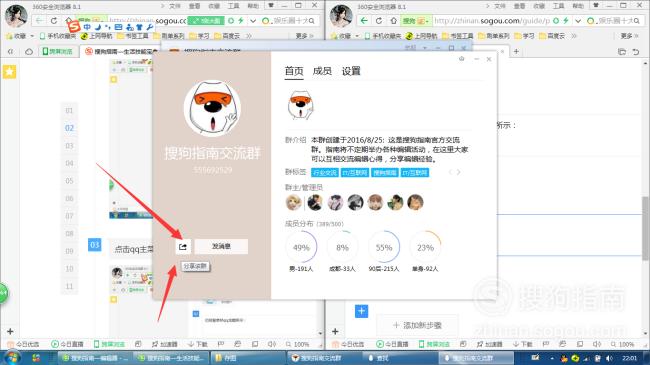Click the 23% 单身 member distribution circle
Viewport: 650px width, 365px height.
[x=425, y=248]
